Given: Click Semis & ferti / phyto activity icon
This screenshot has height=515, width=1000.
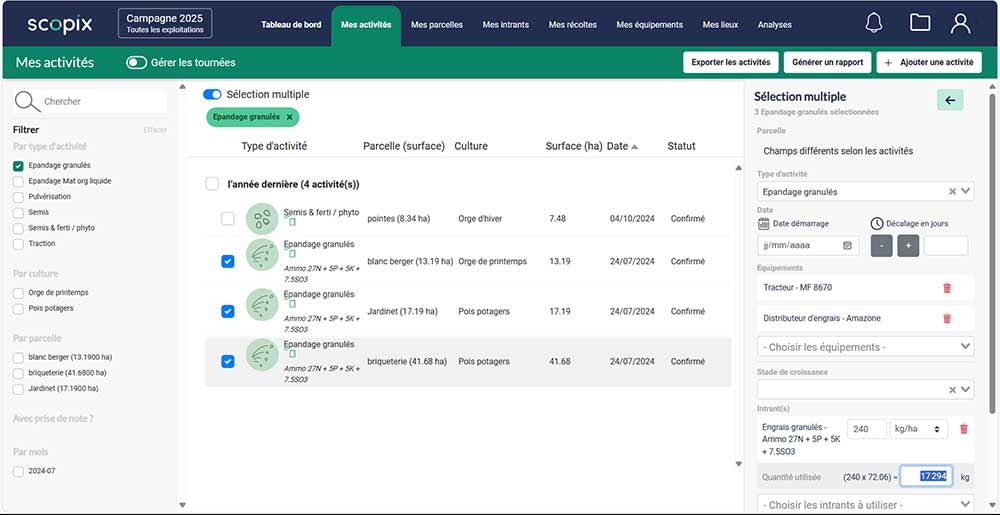Looking at the screenshot, I should click(262, 219).
